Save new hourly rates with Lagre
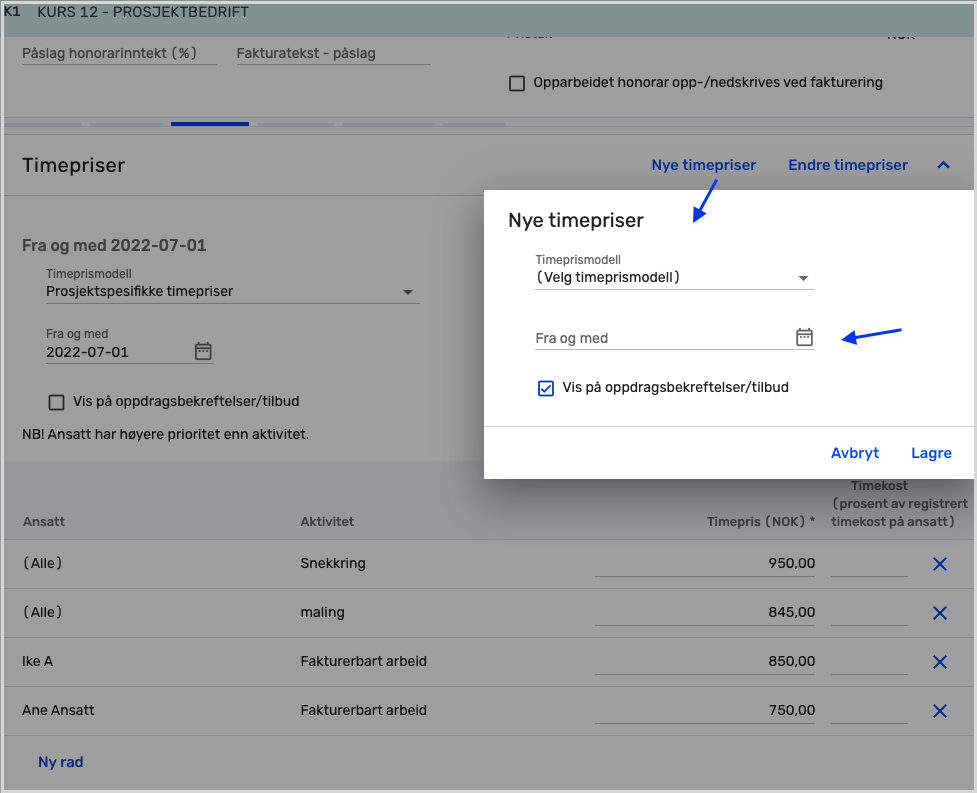 932,453
